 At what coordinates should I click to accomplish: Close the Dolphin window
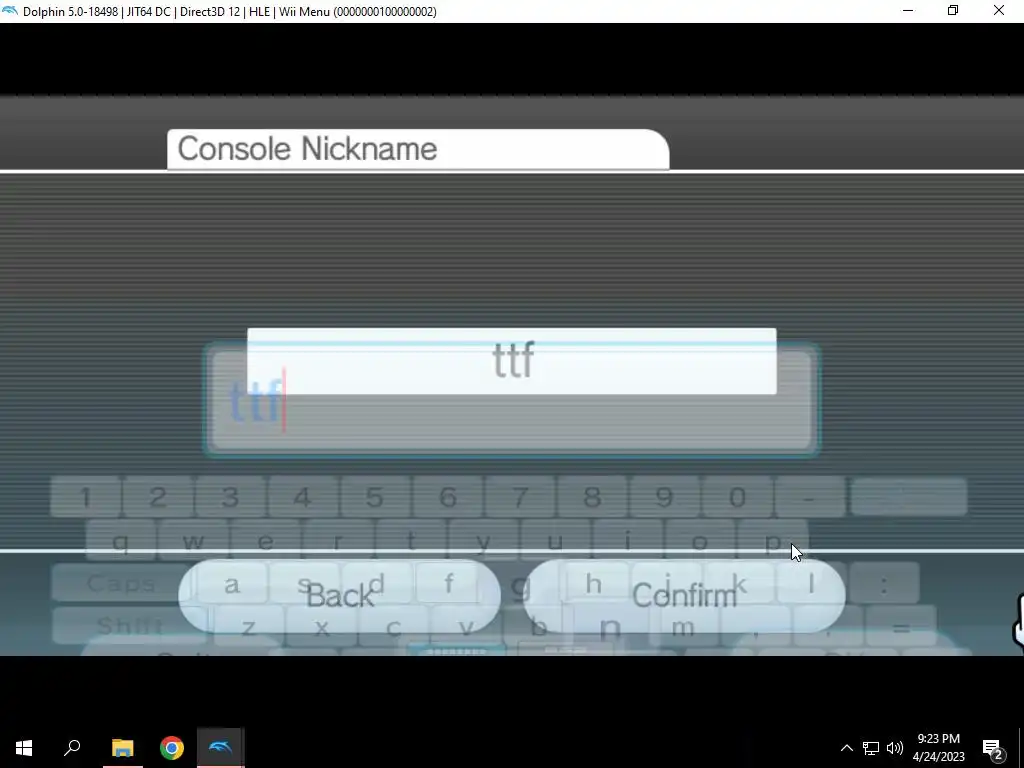pos(999,11)
